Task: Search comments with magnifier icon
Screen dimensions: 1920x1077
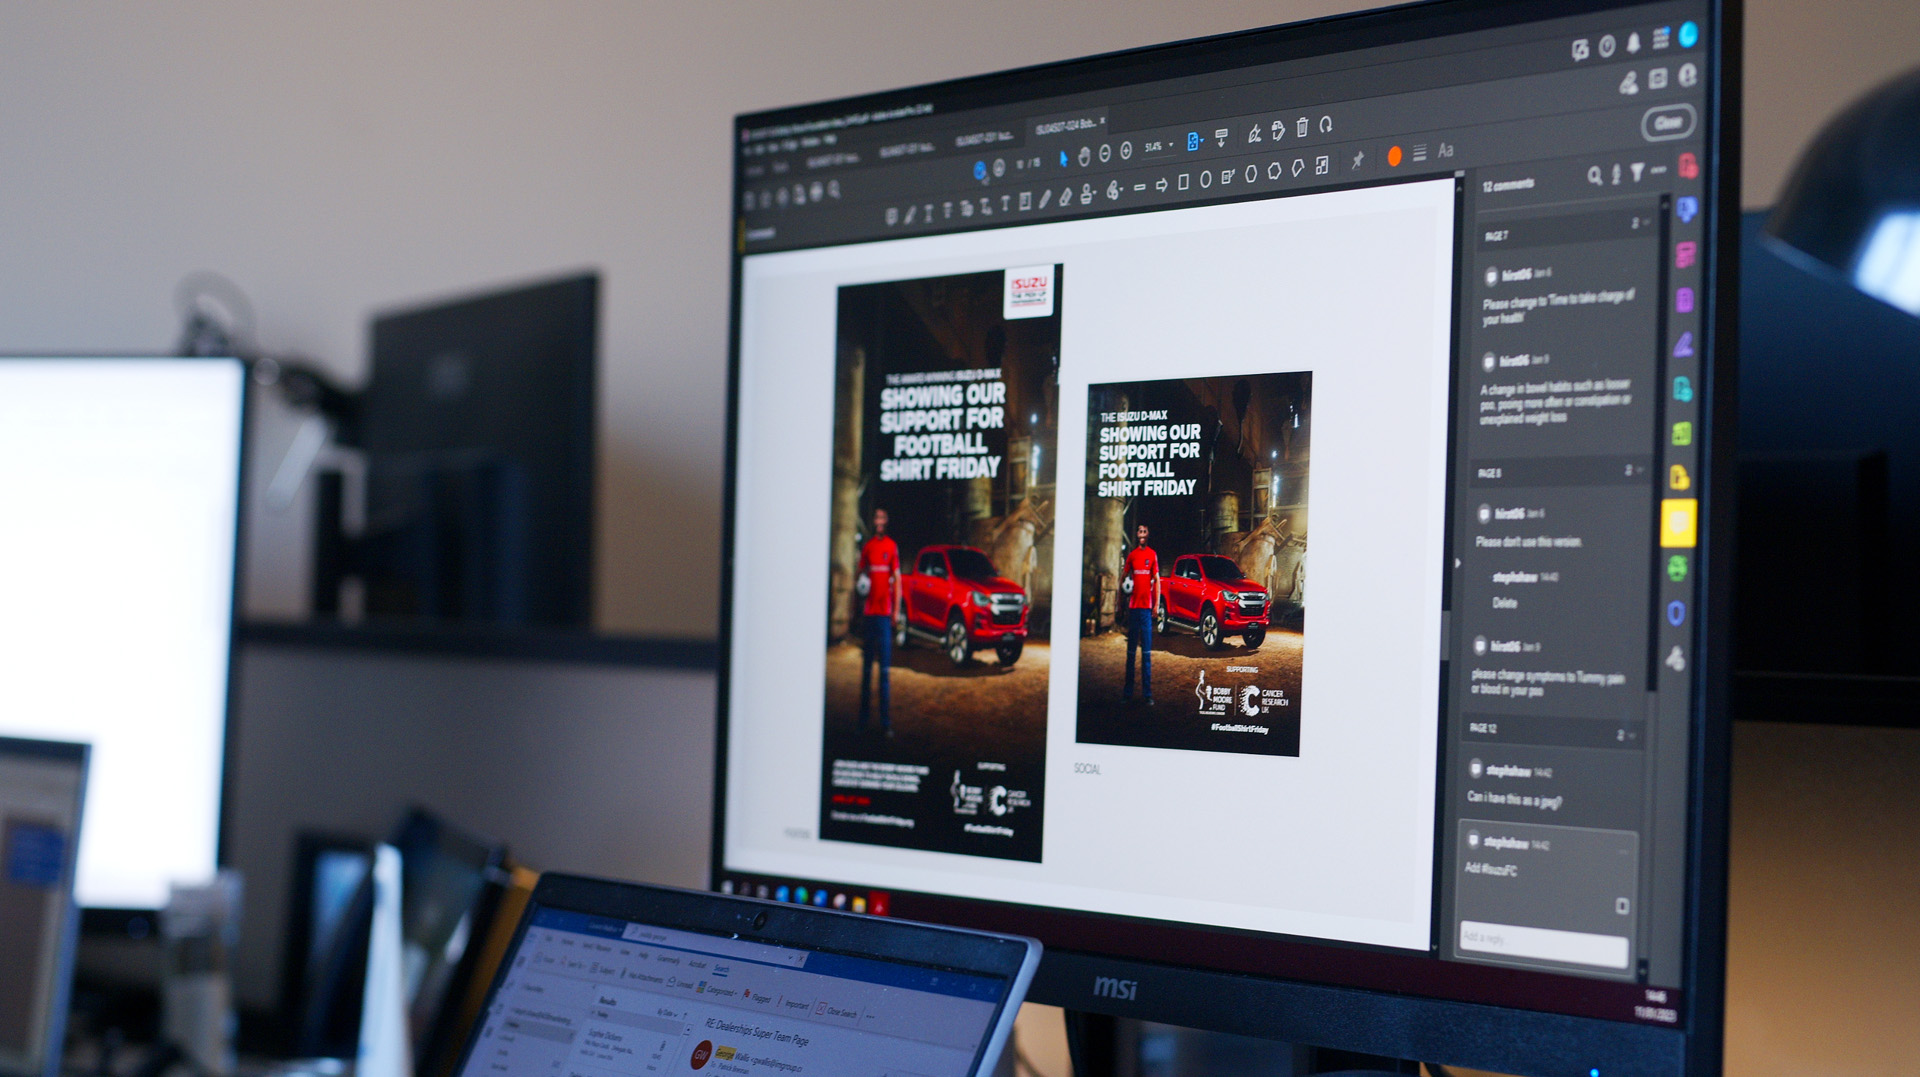Action: [1594, 177]
